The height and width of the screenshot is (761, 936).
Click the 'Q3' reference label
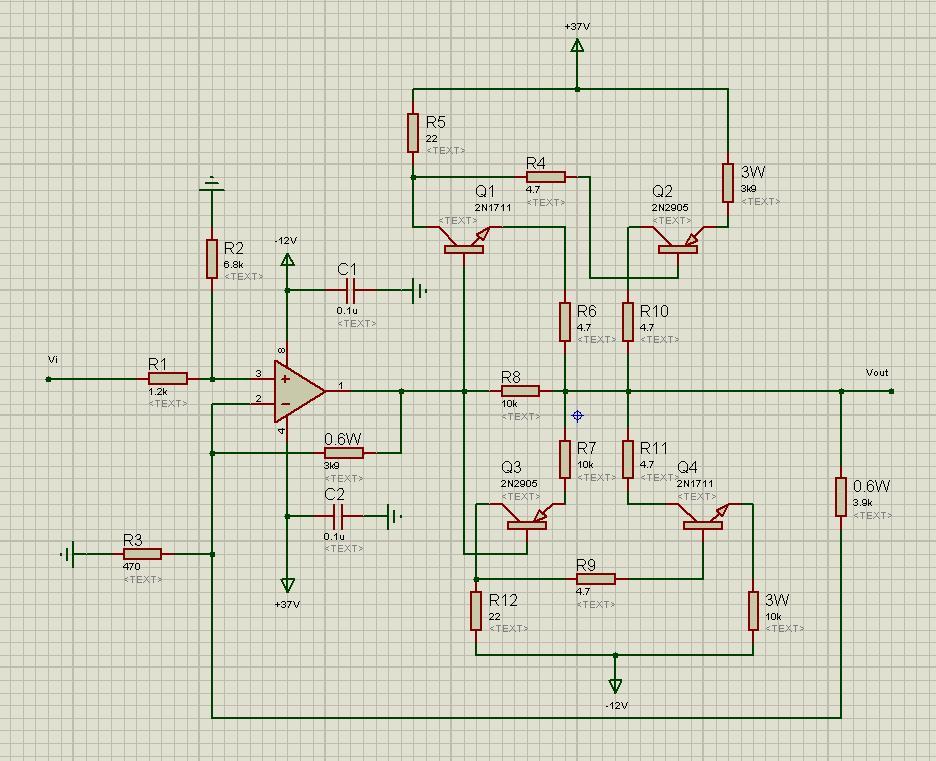click(511, 467)
